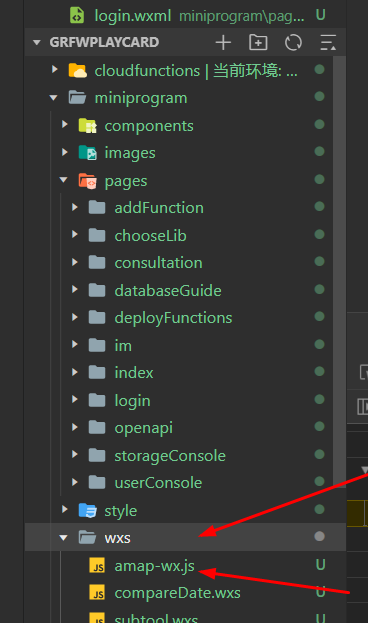Click the pages folder icon
This screenshot has width=368, height=623.
[87, 180]
